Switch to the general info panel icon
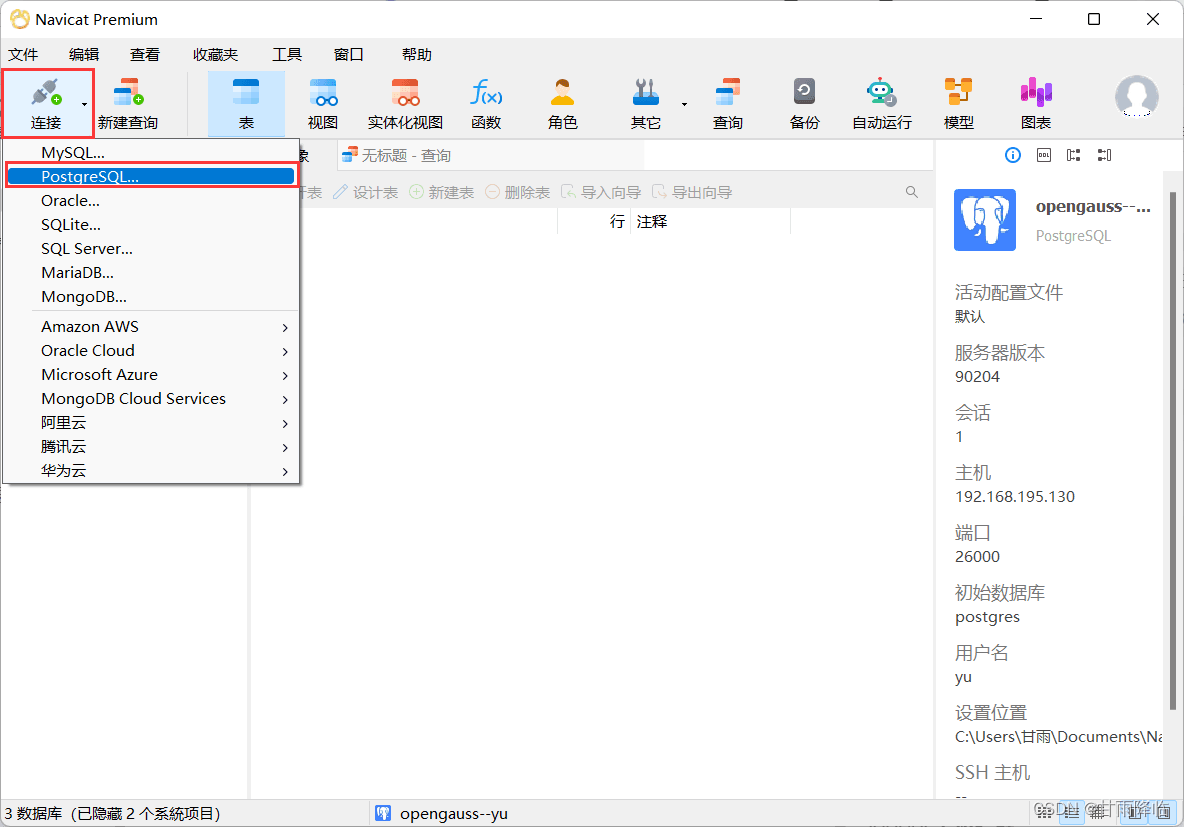This screenshot has height=827, width=1184. [1013, 155]
